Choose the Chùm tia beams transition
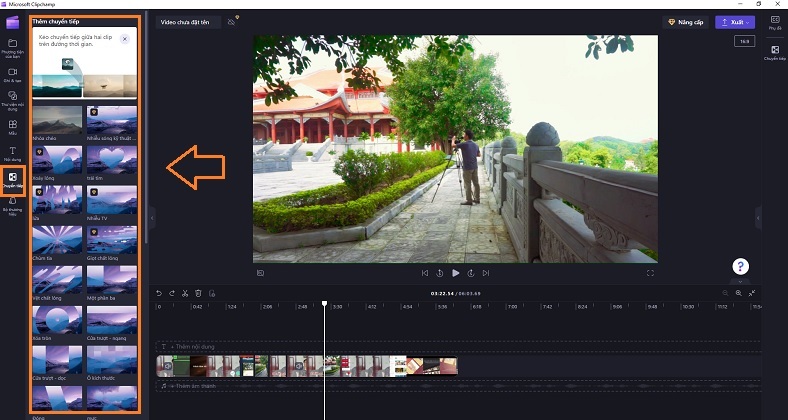Image resolution: width=788 pixels, height=420 pixels. [57, 240]
